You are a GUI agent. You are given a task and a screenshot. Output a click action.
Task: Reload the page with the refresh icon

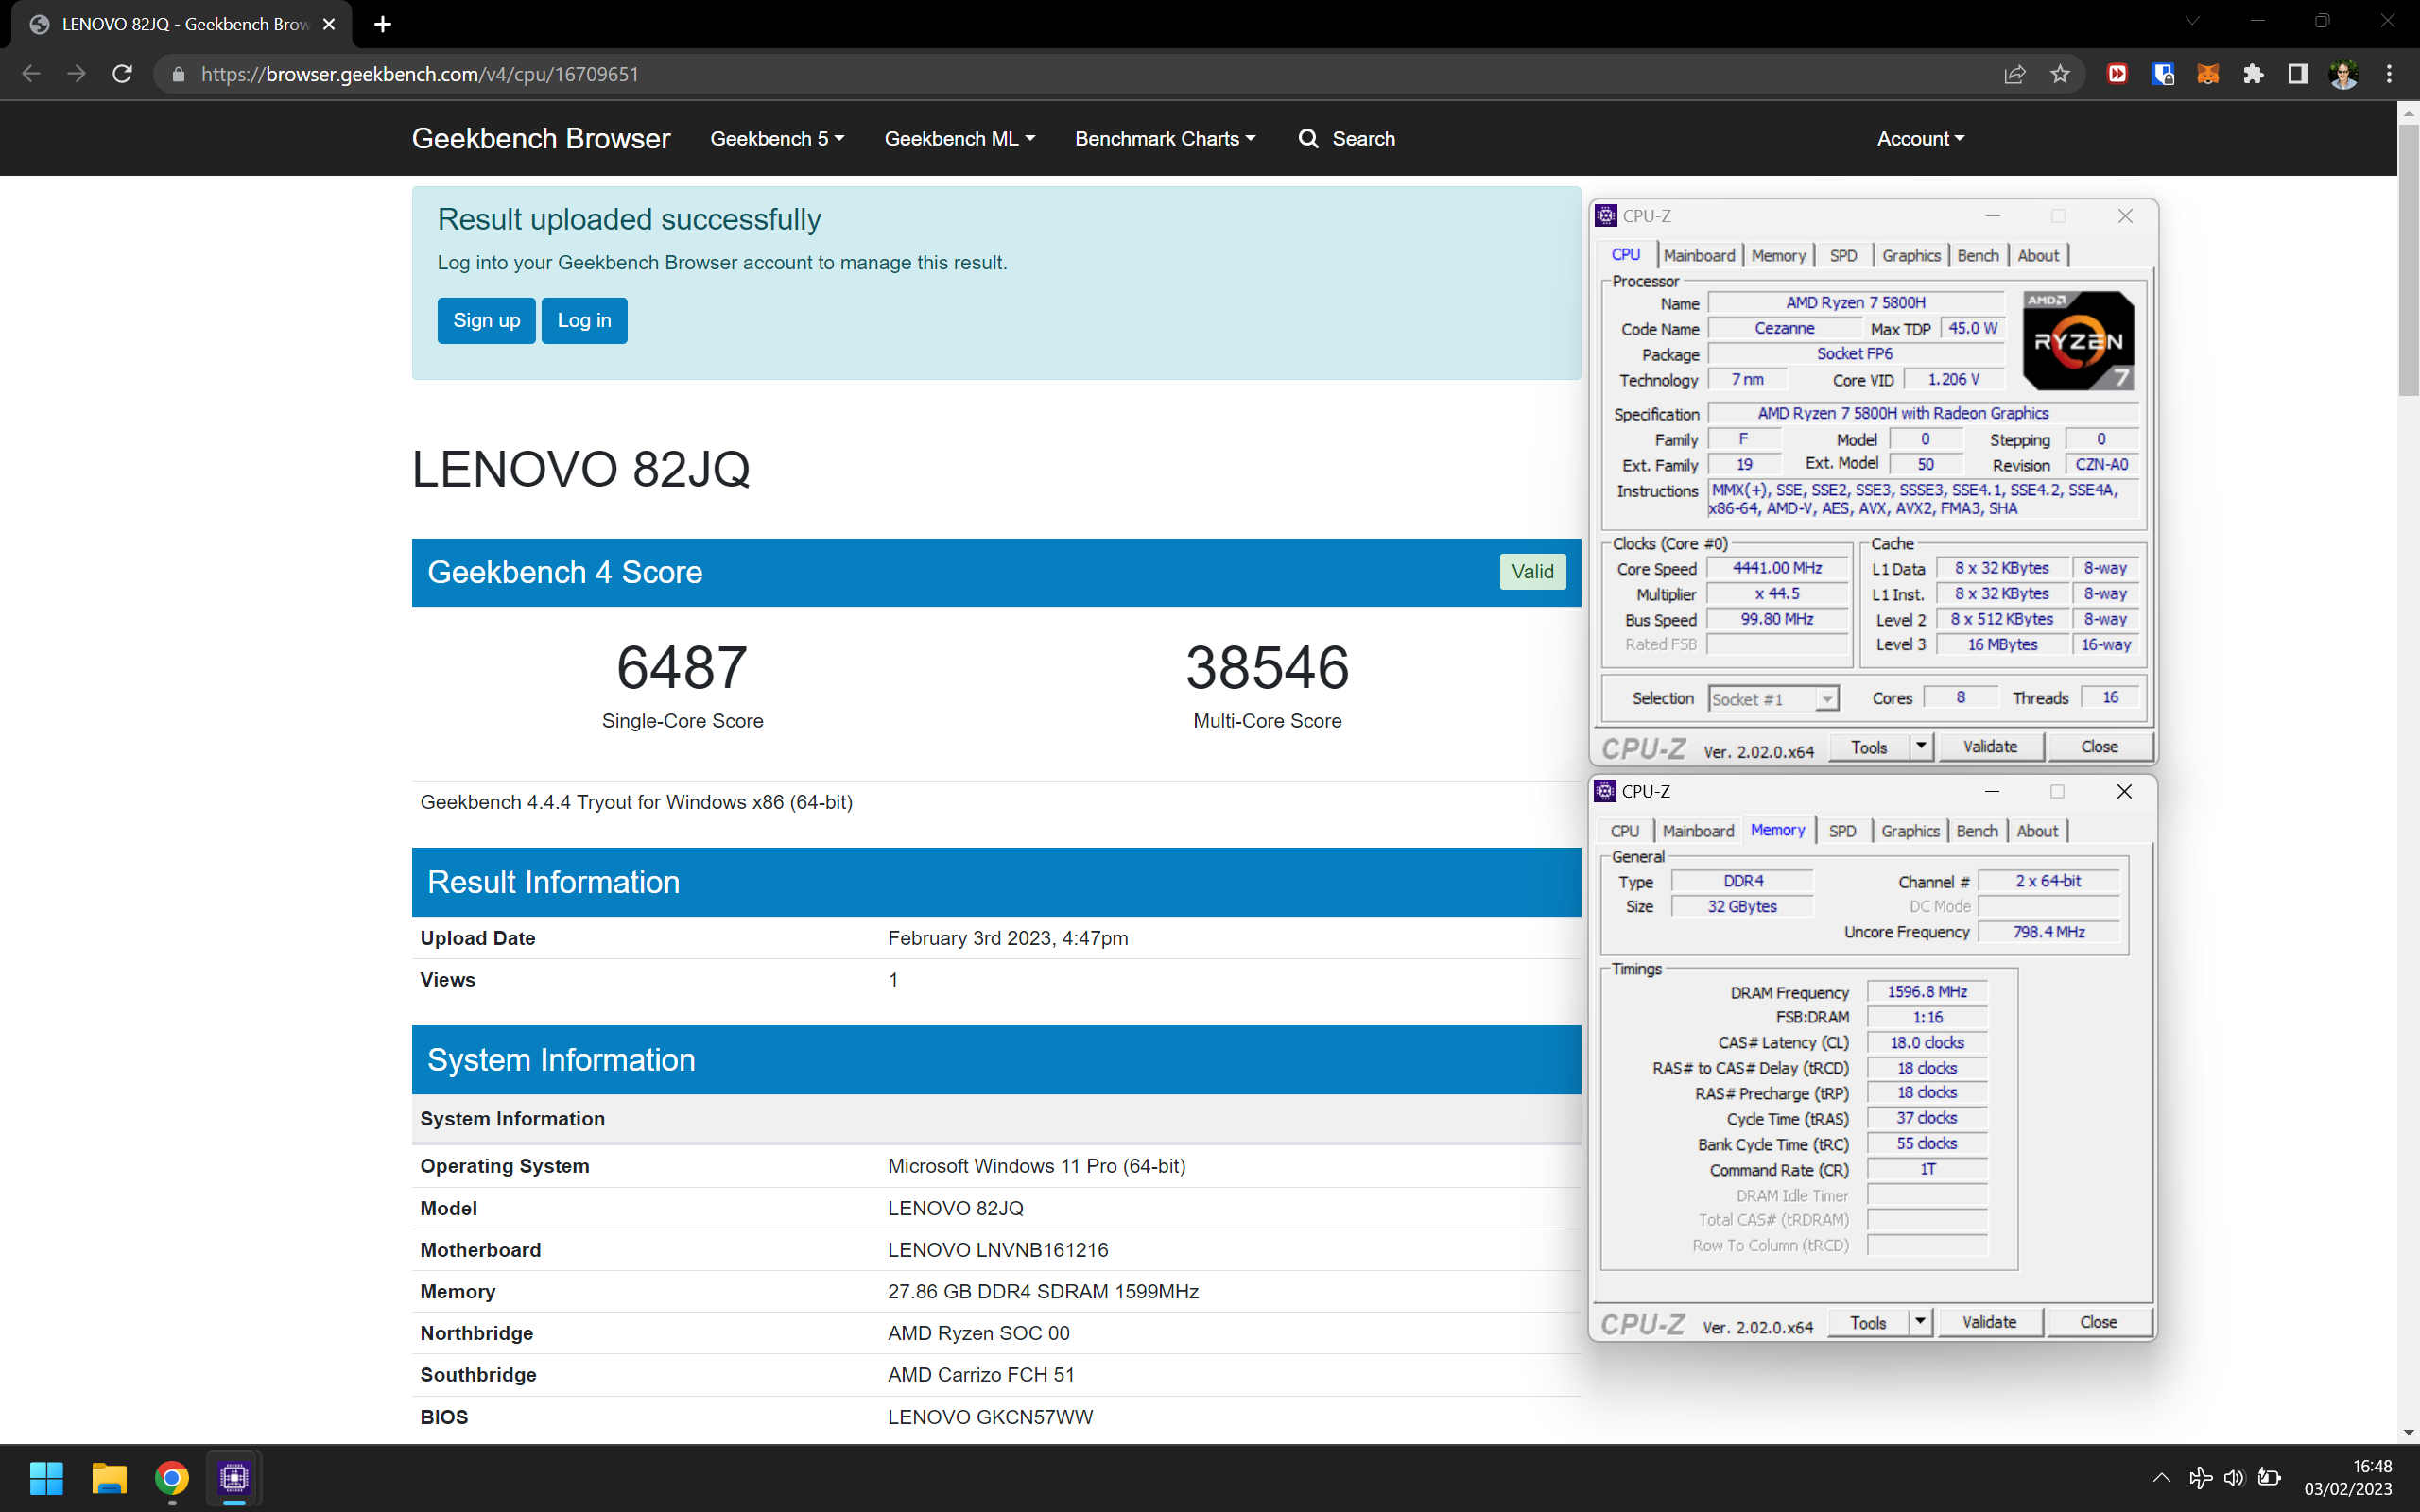(122, 74)
